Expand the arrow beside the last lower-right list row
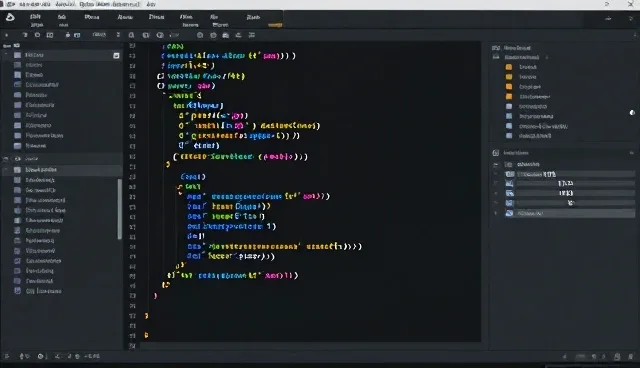Viewport: 640px width, 368px height. click(496, 213)
